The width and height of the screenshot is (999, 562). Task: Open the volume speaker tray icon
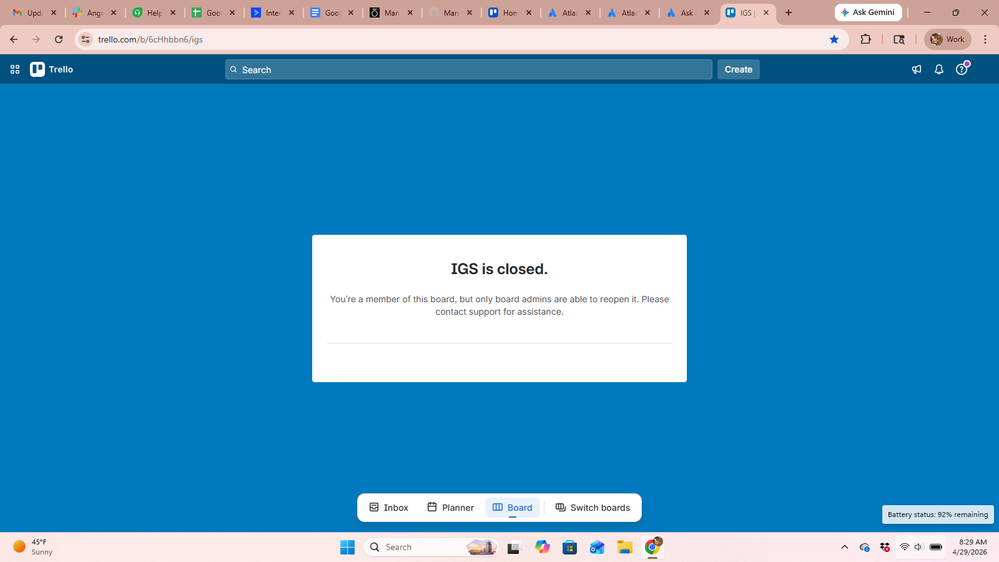pos(919,547)
